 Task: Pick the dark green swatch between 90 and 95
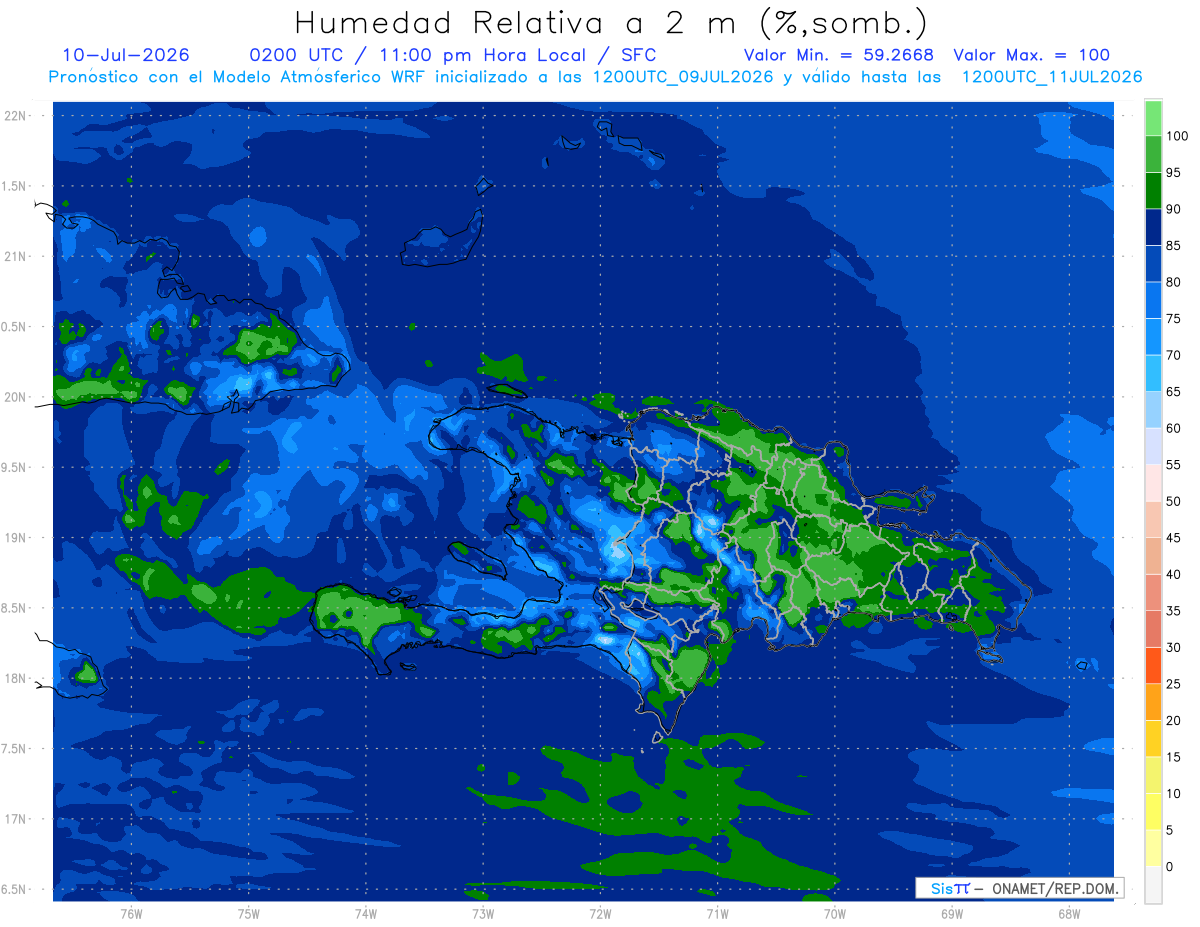[1153, 191]
